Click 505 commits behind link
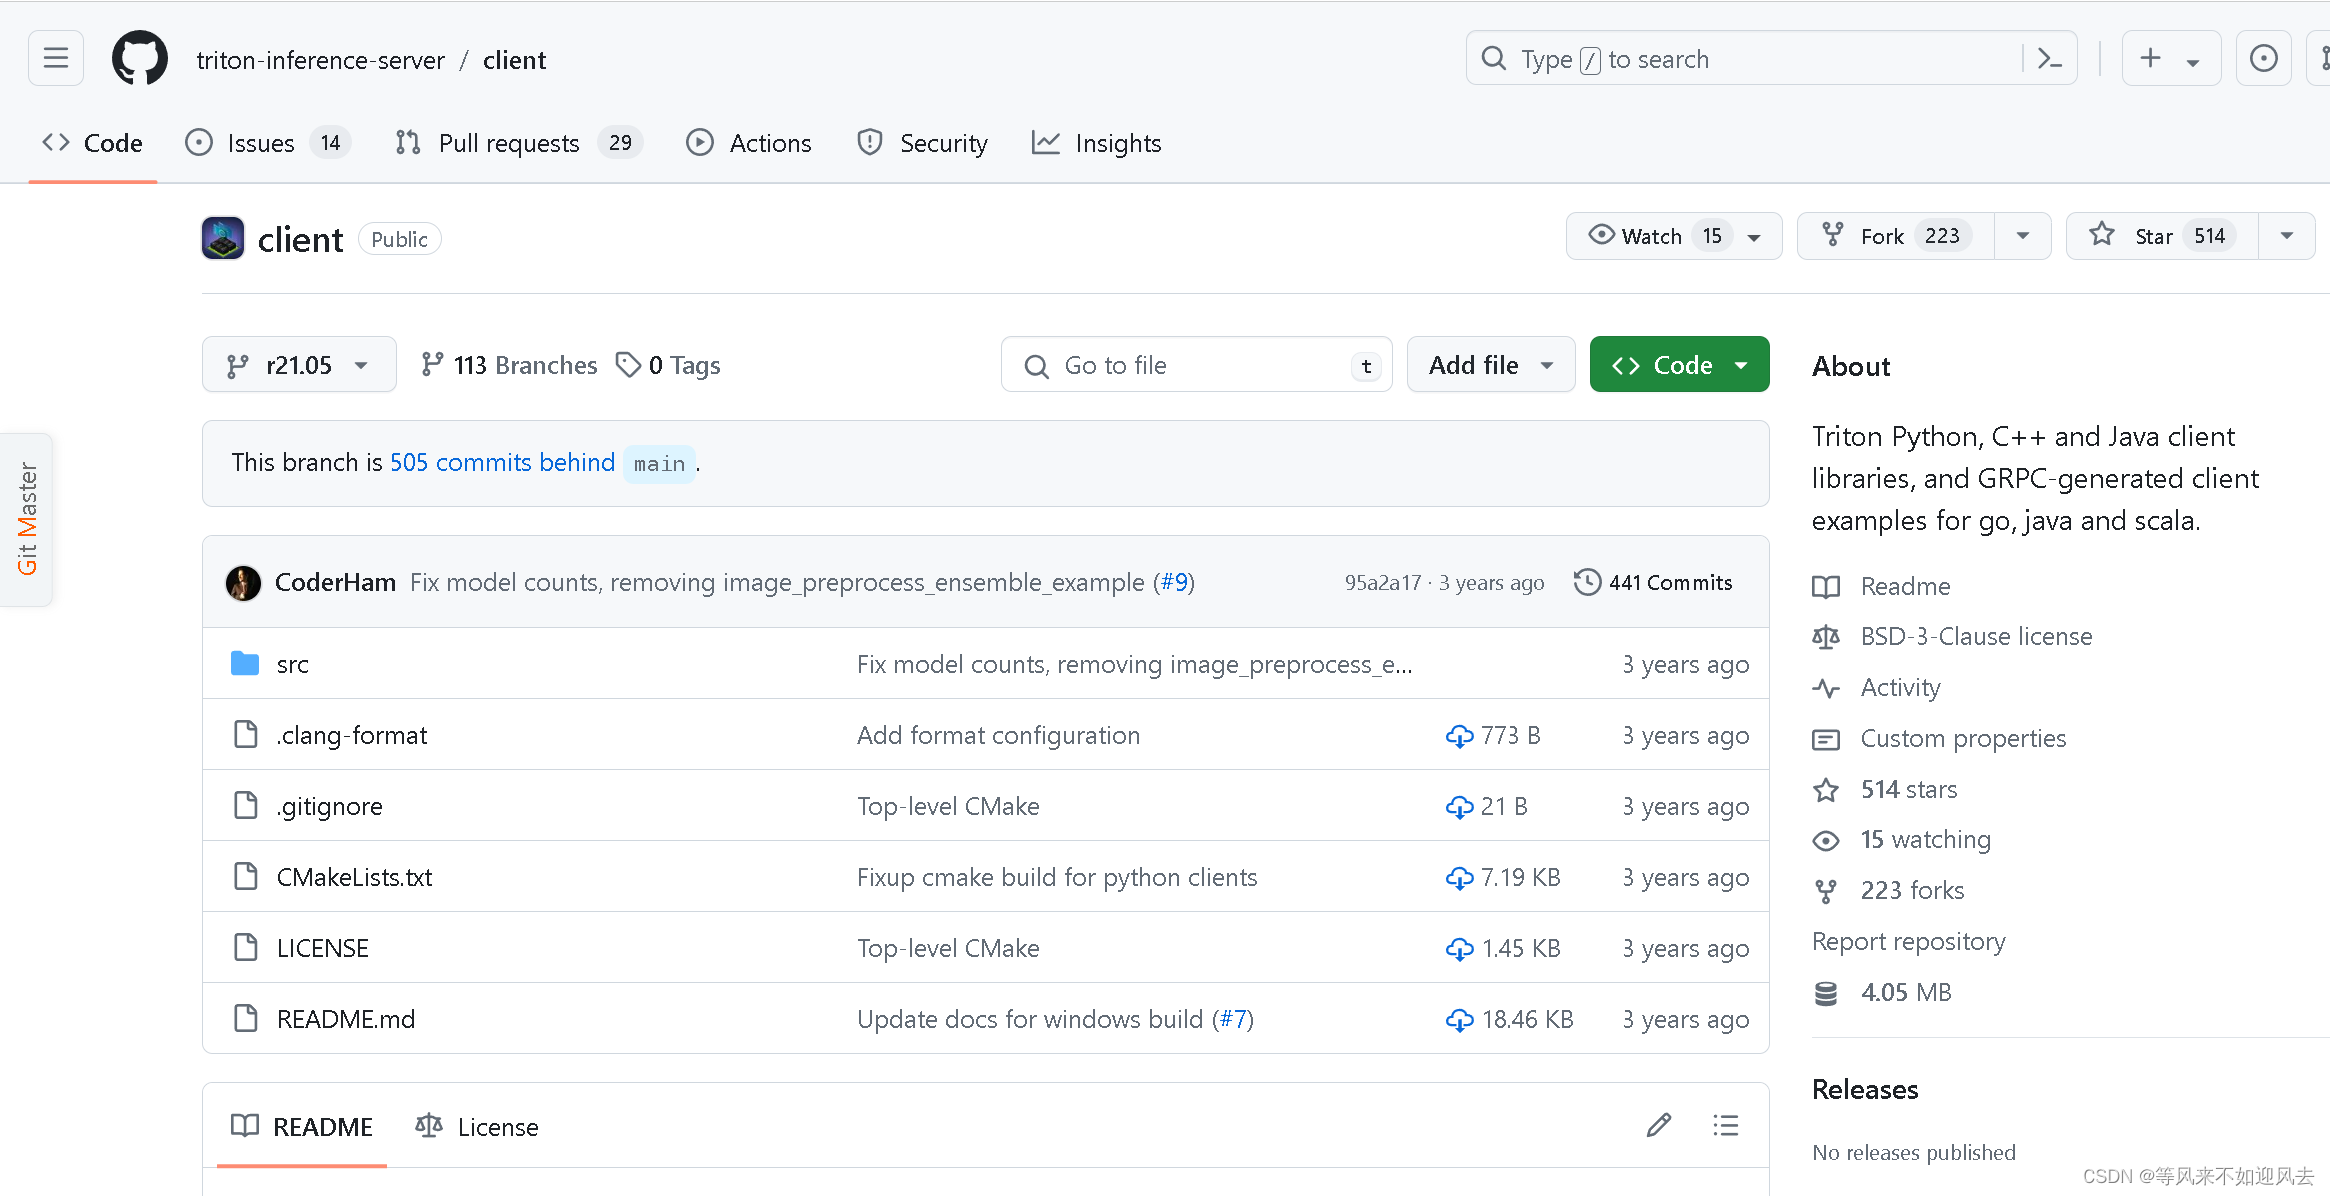This screenshot has height=1196, width=2330. coord(502,462)
